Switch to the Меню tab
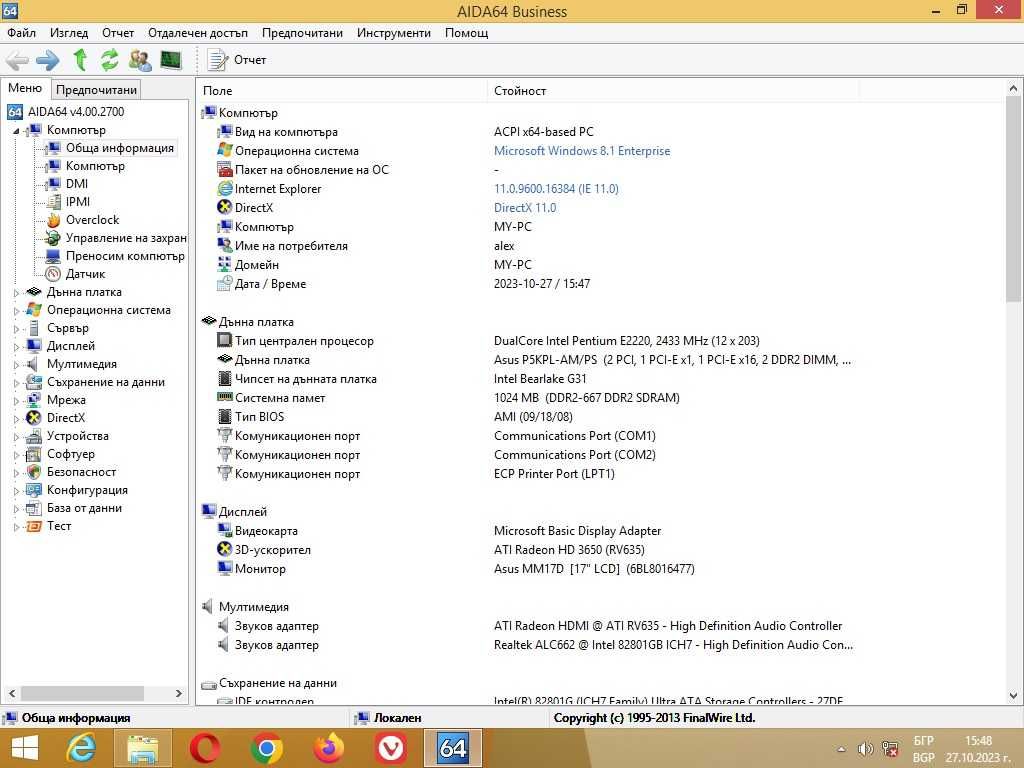The height and width of the screenshot is (768, 1024). (x=25, y=88)
